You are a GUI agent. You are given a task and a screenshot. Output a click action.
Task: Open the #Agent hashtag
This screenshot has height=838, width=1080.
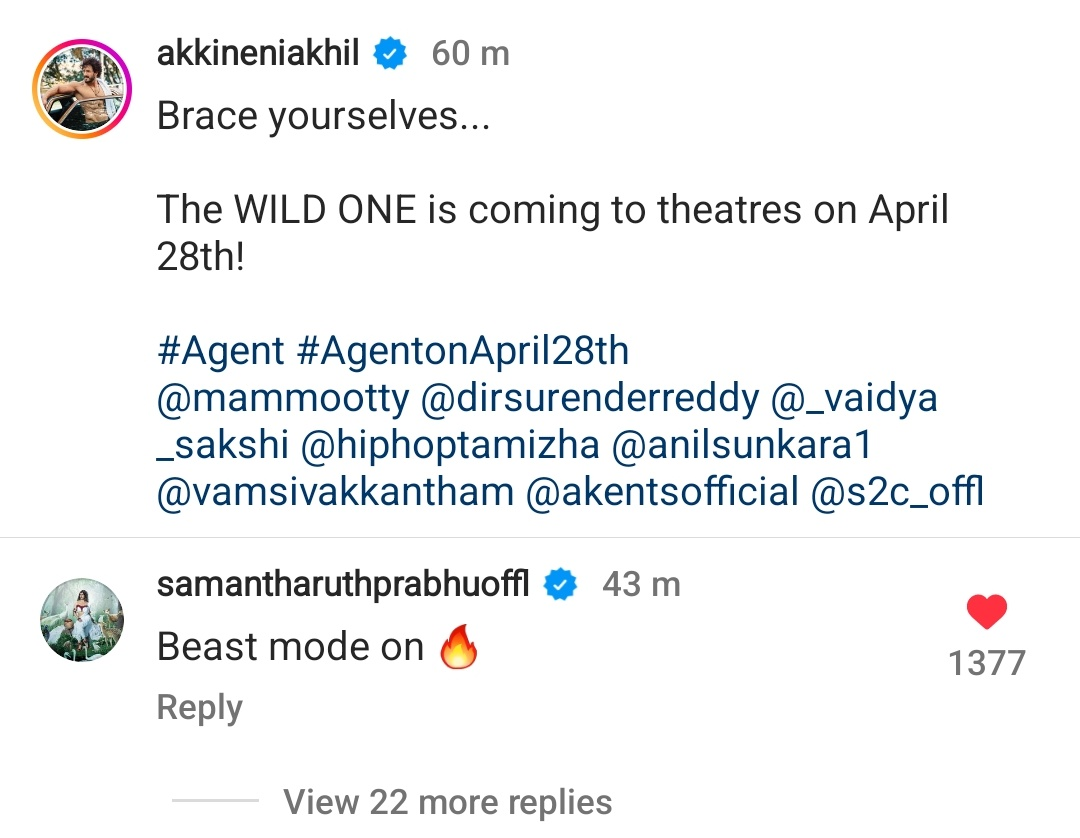click(x=221, y=351)
